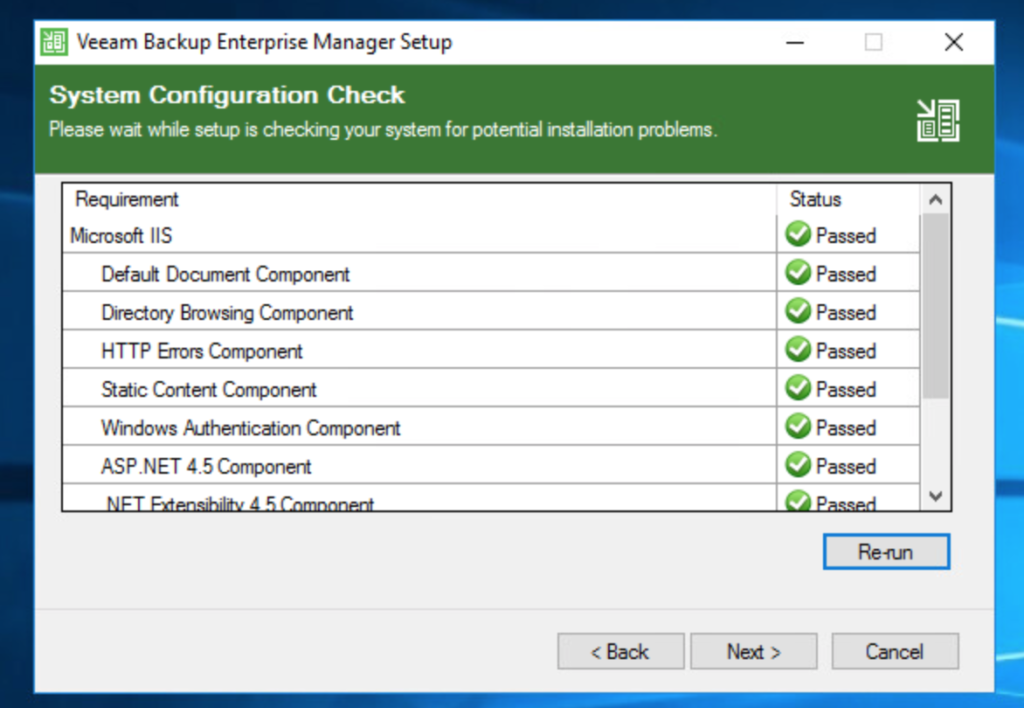1024x708 pixels.
Task: Minimize the Veeam setup window
Action: (795, 42)
